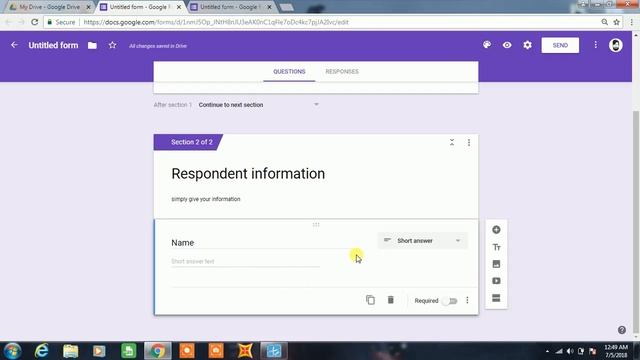The height and width of the screenshot is (360, 640).
Task: Open the account profile avatar
Action: [x=616, y=45]
